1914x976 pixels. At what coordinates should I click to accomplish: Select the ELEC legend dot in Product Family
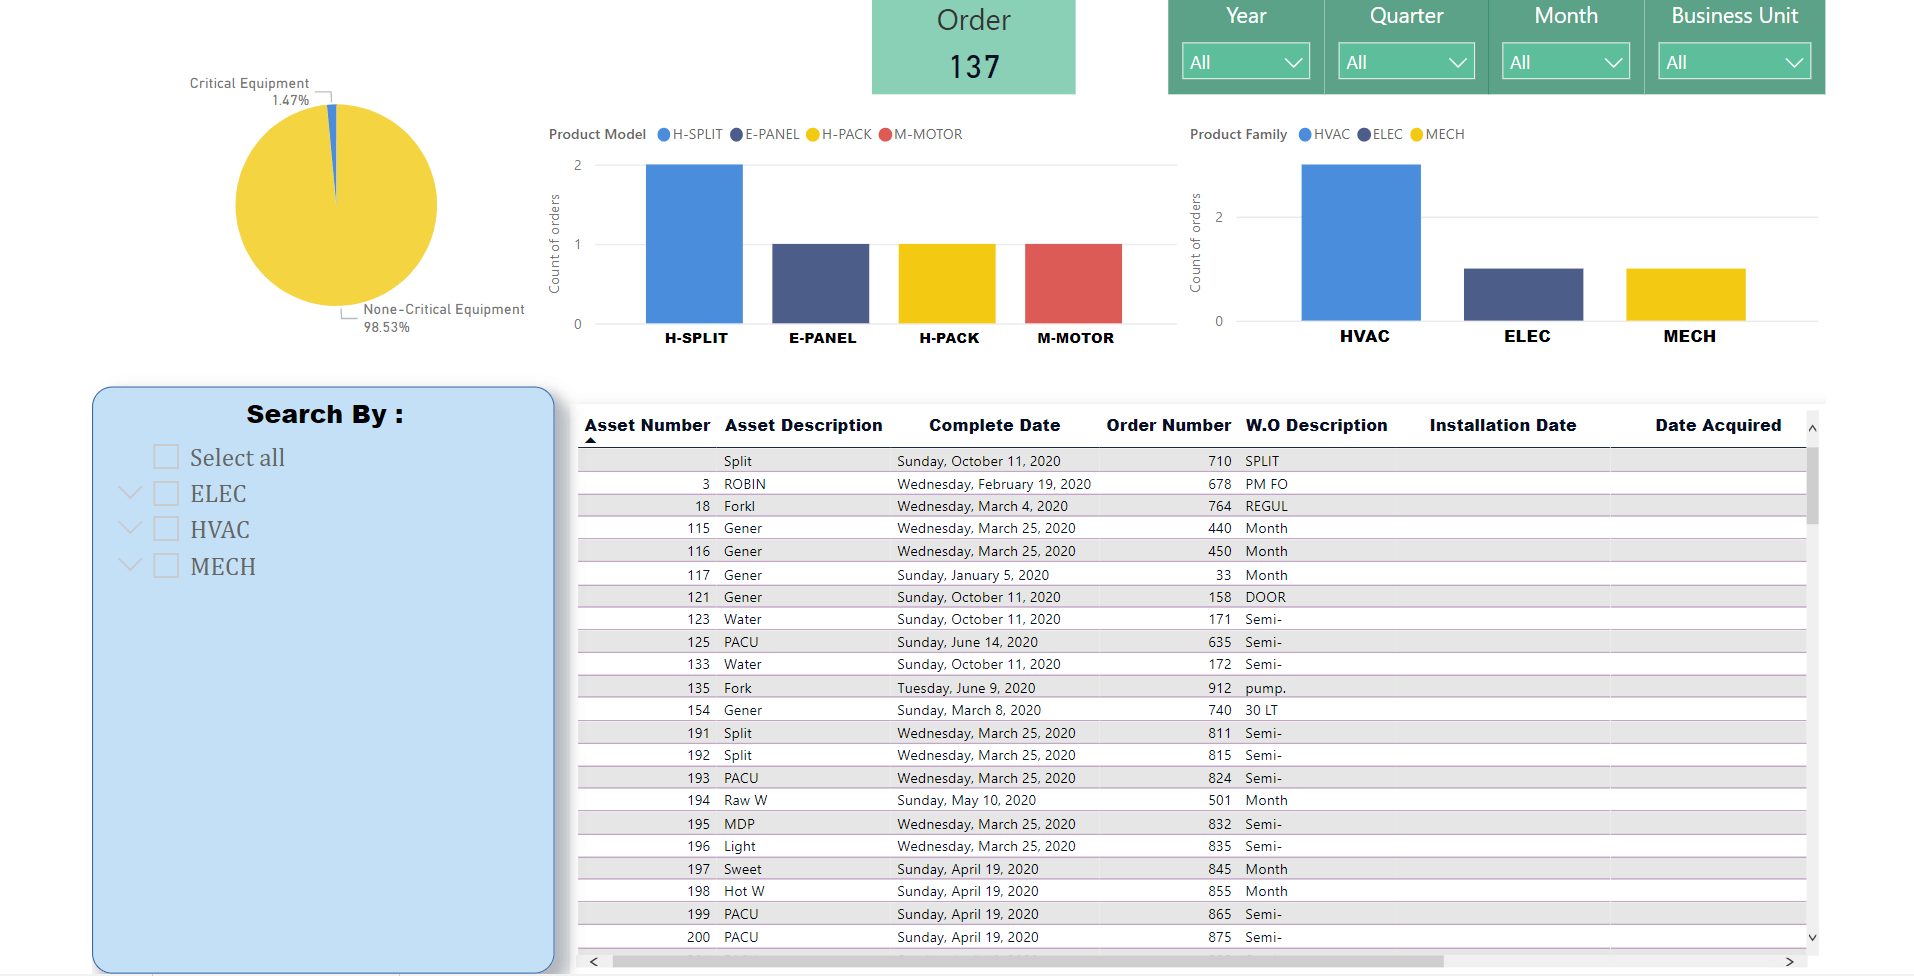[x=1363, y=134]
